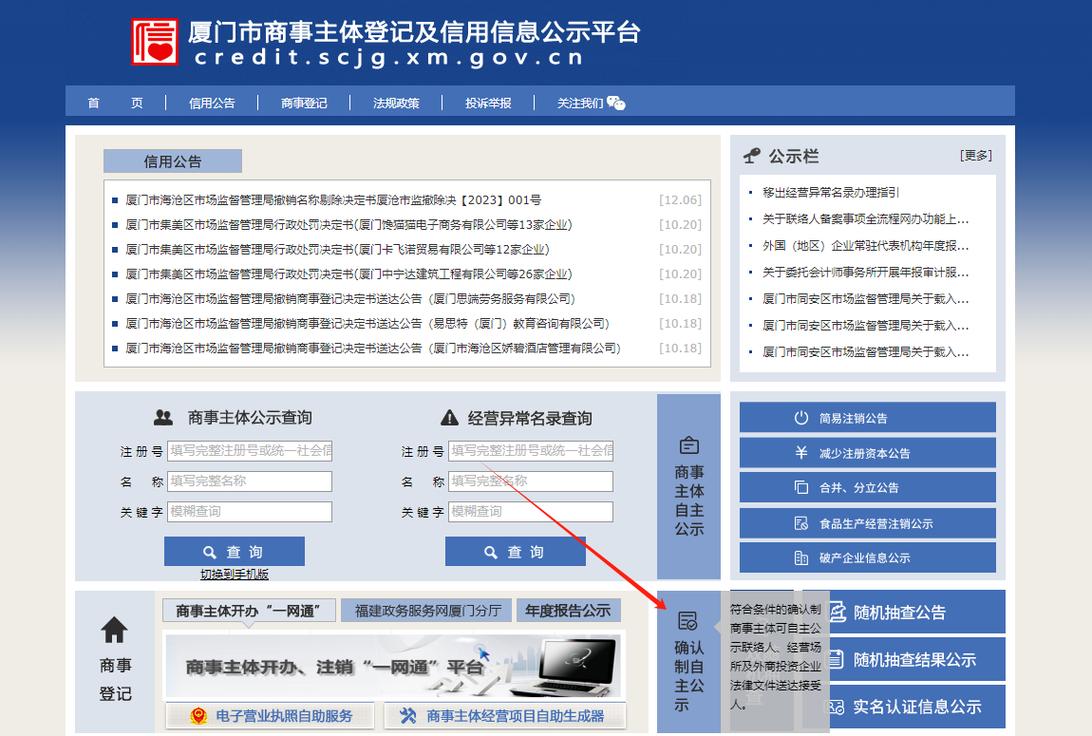Click the 更多 link in 公示栏
The height and width of the screenshot is (736, 1092).
(977, 156)
